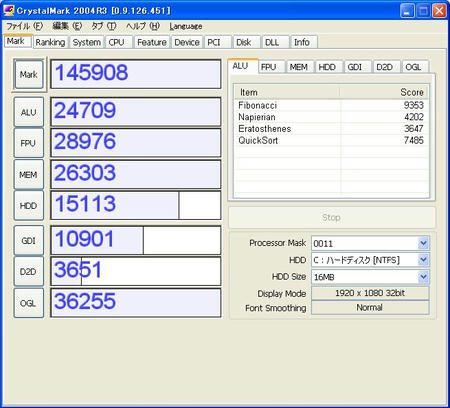Click the Score column header
This screenshot has height=408, width=450.
coord(384,92)
